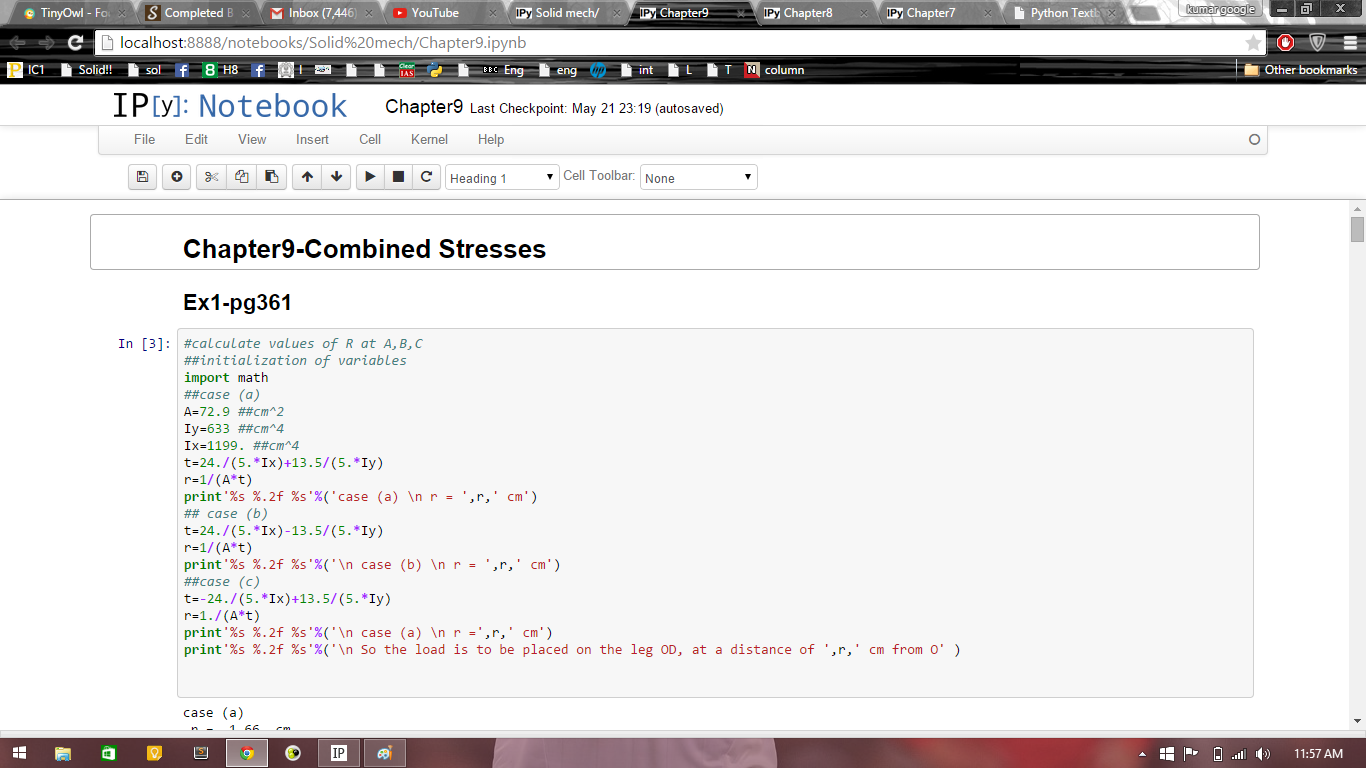
Task: Move the selected cell down with the arrow
Action: coord(337,177)
